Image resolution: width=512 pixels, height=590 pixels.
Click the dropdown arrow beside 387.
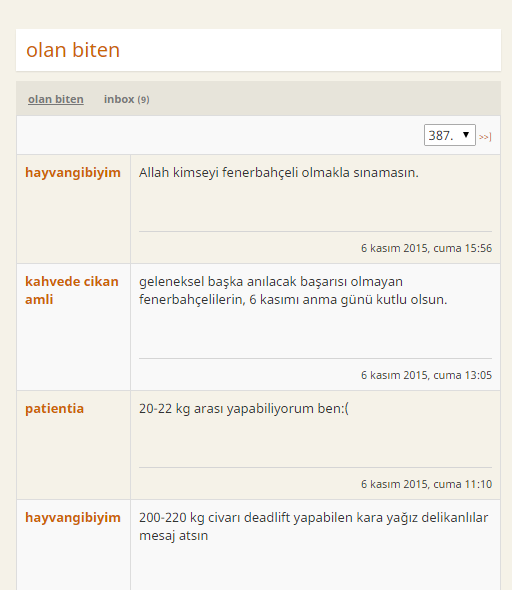pos(466,135)
